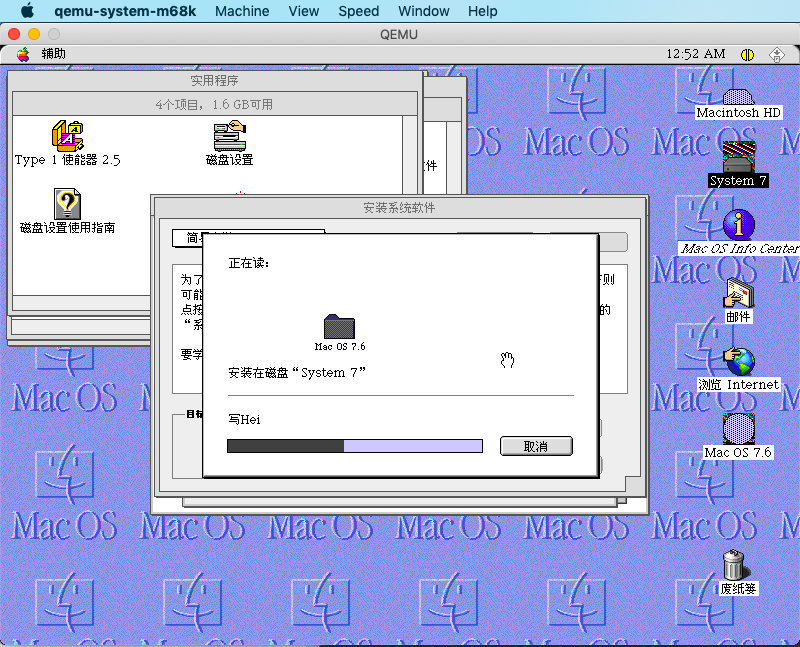Screen dimensions: 800x647
Task: Open the Type 1 使能器 2.5 icon
Action: 67,136
